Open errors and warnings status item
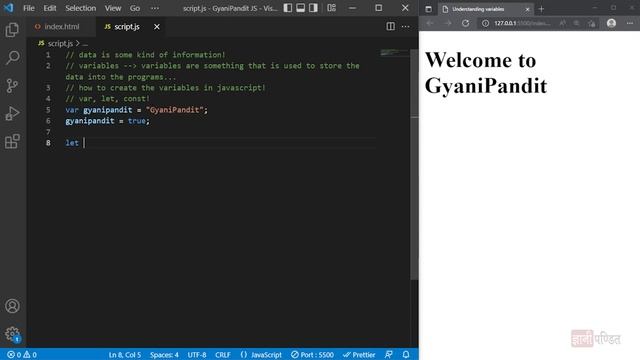The height and width of the screenshot is (360, 640). pos(22,355)
